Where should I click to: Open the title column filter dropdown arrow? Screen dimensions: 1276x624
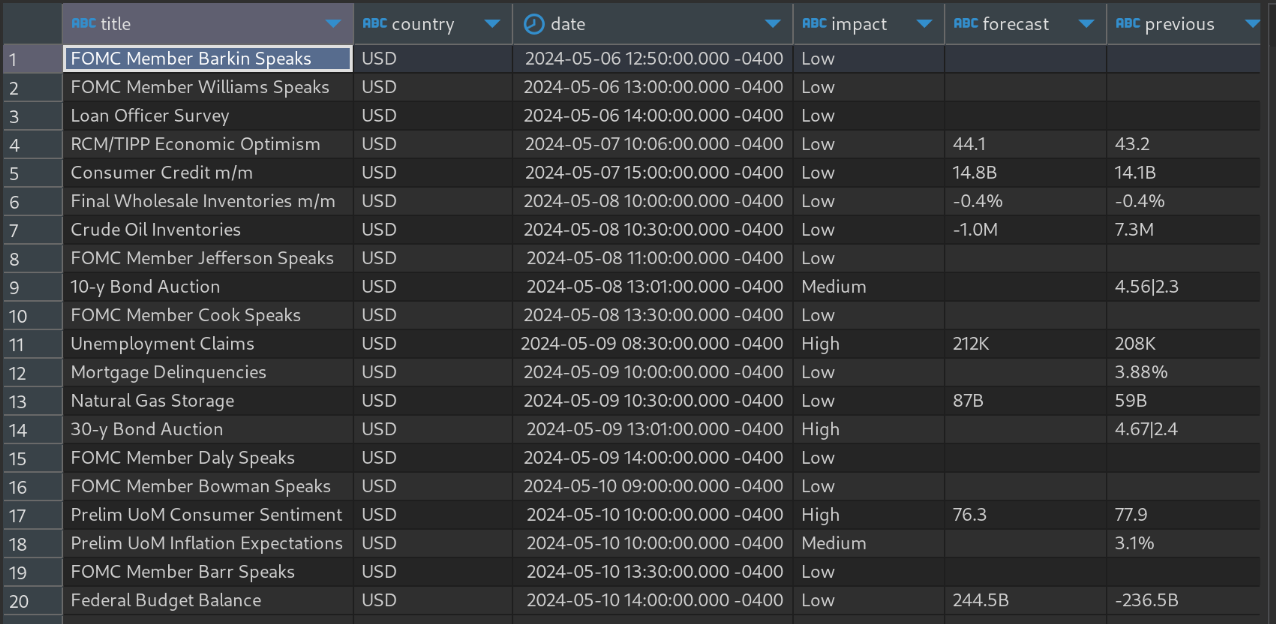[x=333, y=24]
